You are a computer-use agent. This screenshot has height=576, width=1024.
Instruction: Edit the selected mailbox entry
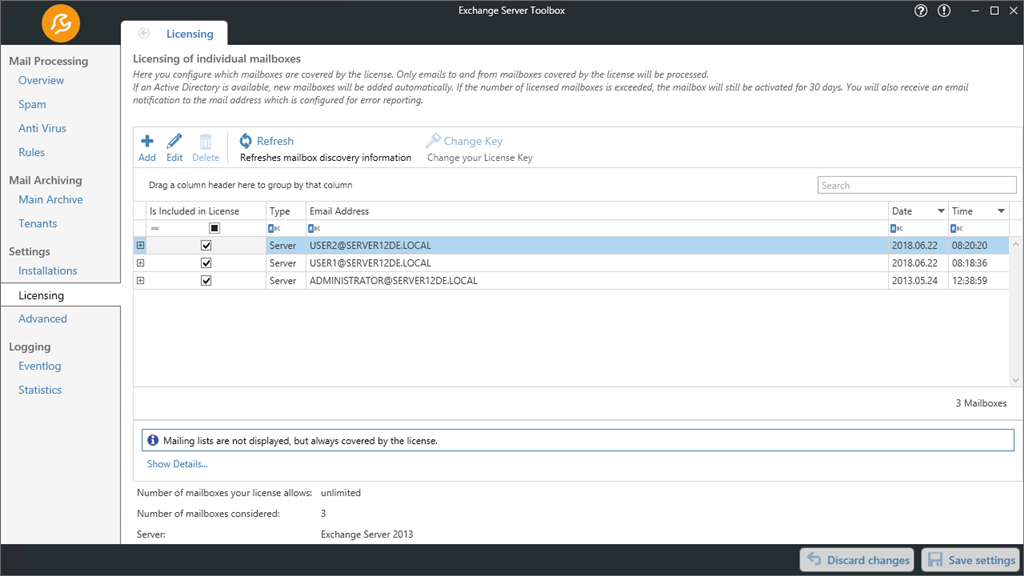(x=174, y=148)
